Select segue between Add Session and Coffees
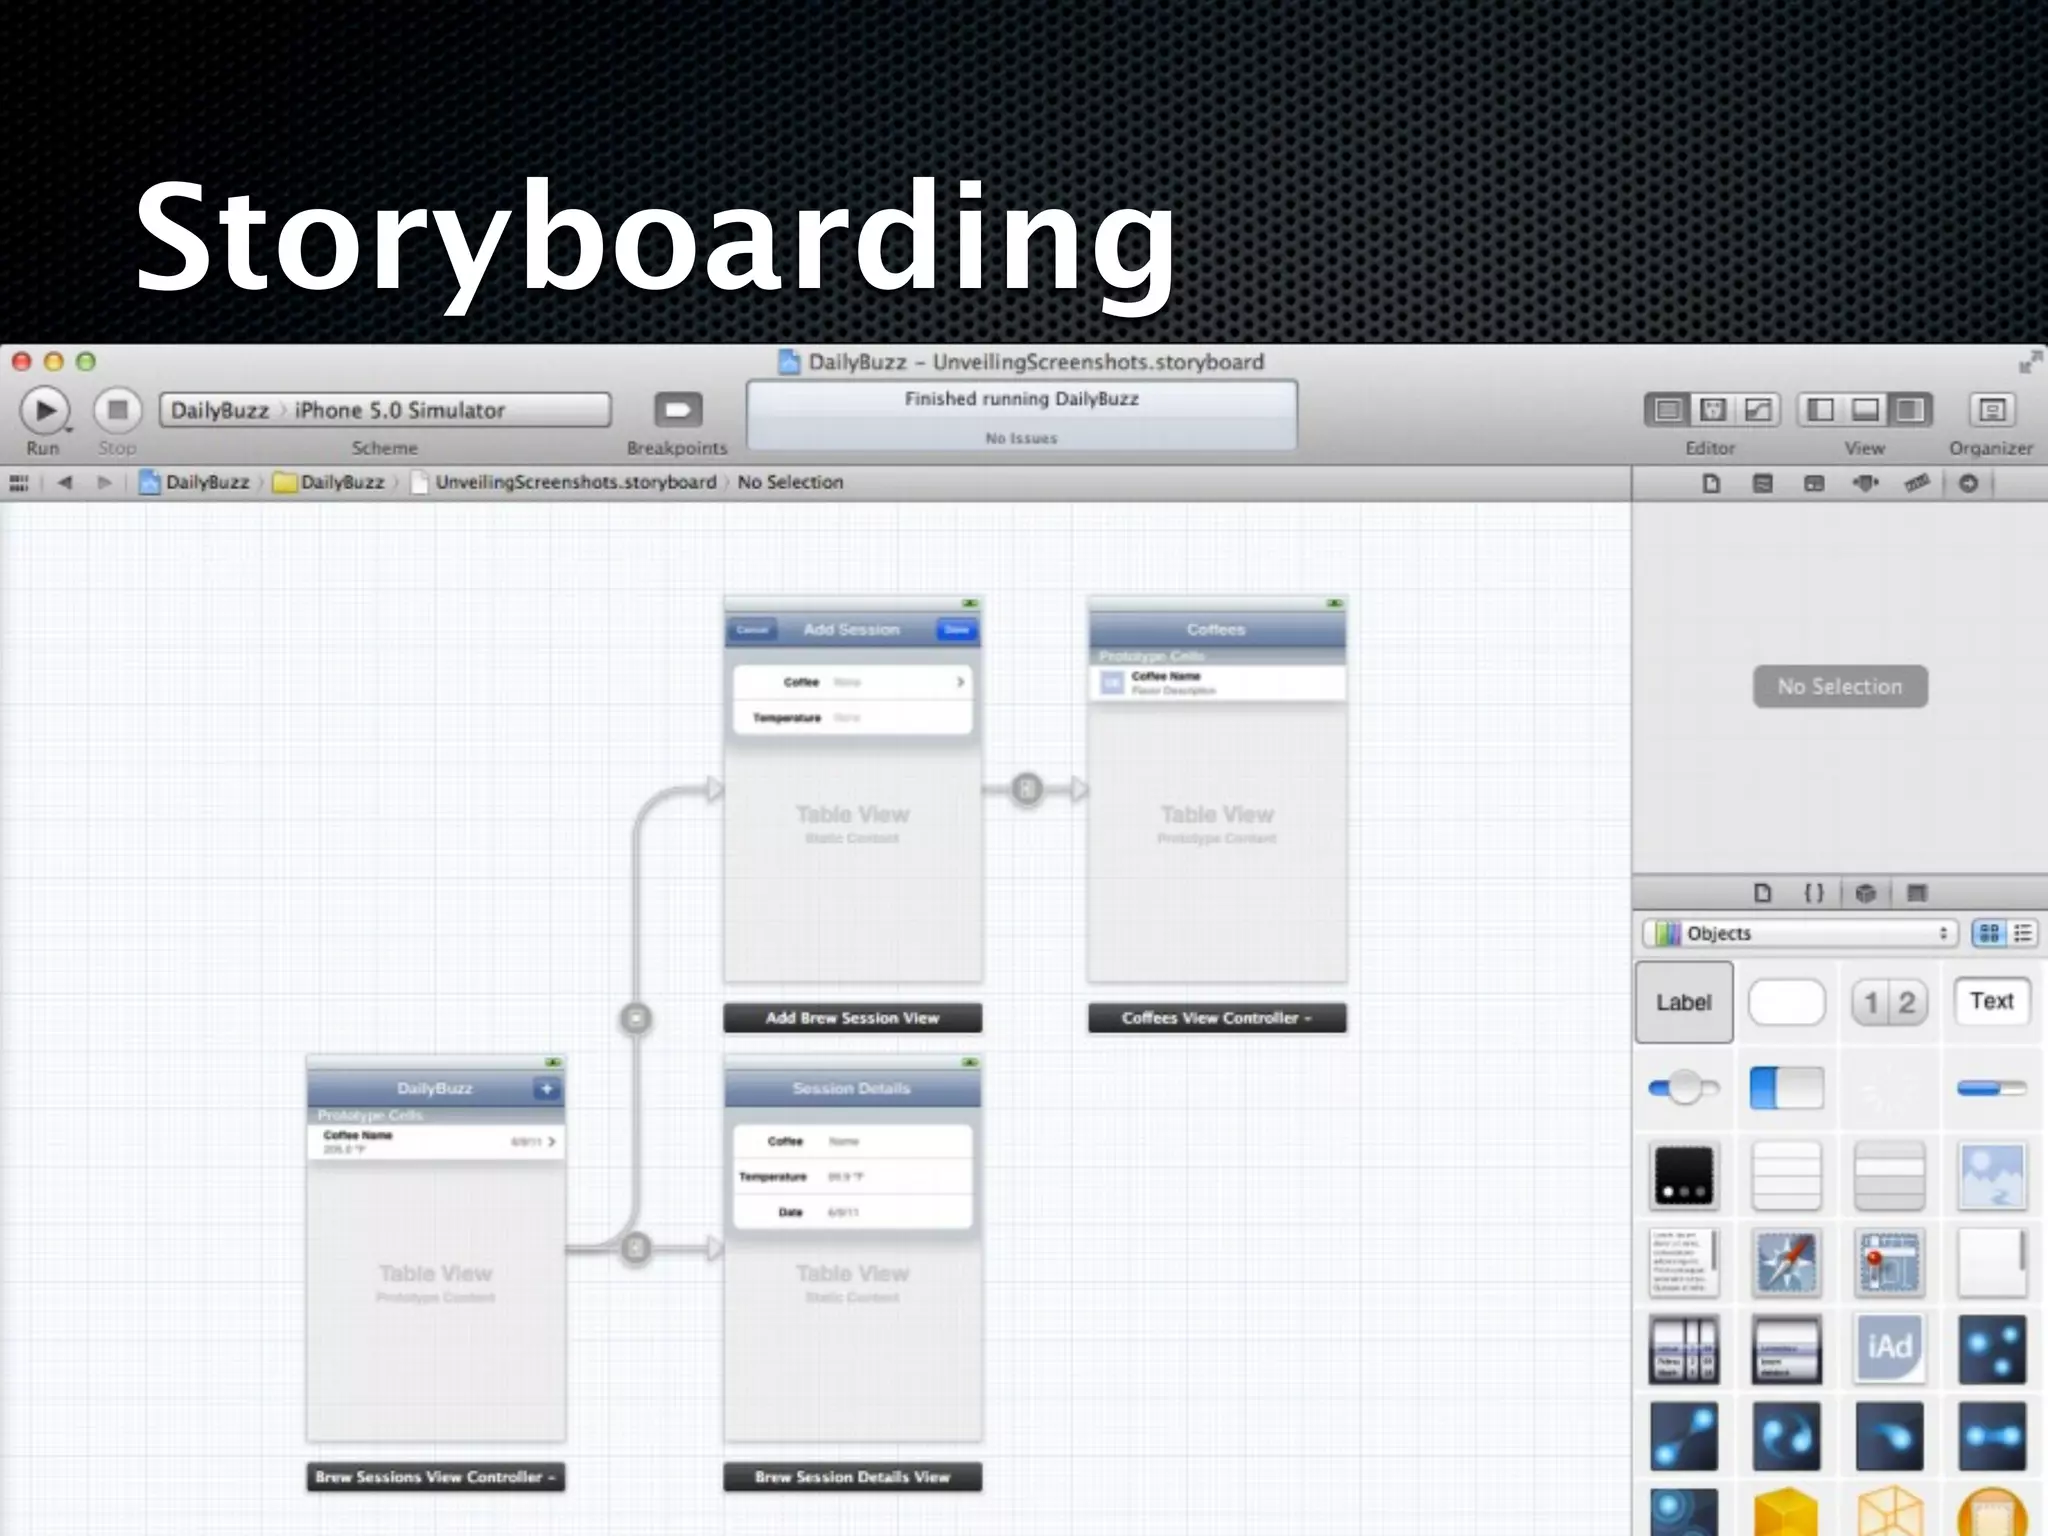Viewport: 2048px width, 1536px height. 1027,789
